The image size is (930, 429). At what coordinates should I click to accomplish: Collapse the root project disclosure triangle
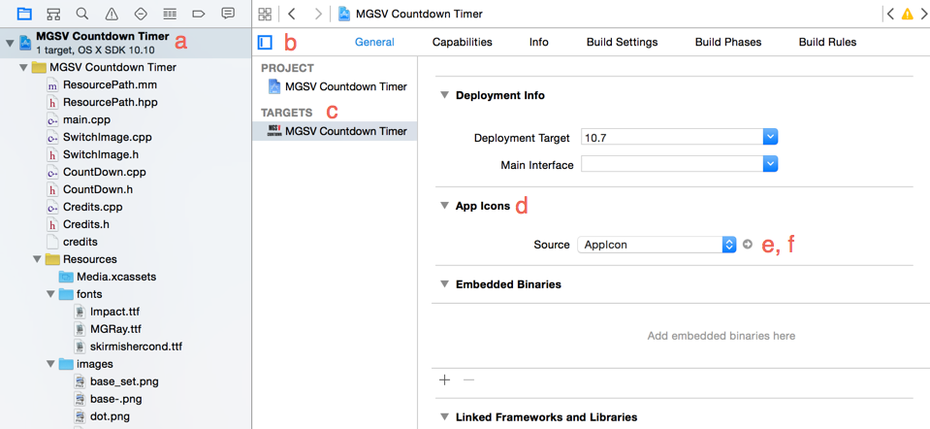point(9,43)
